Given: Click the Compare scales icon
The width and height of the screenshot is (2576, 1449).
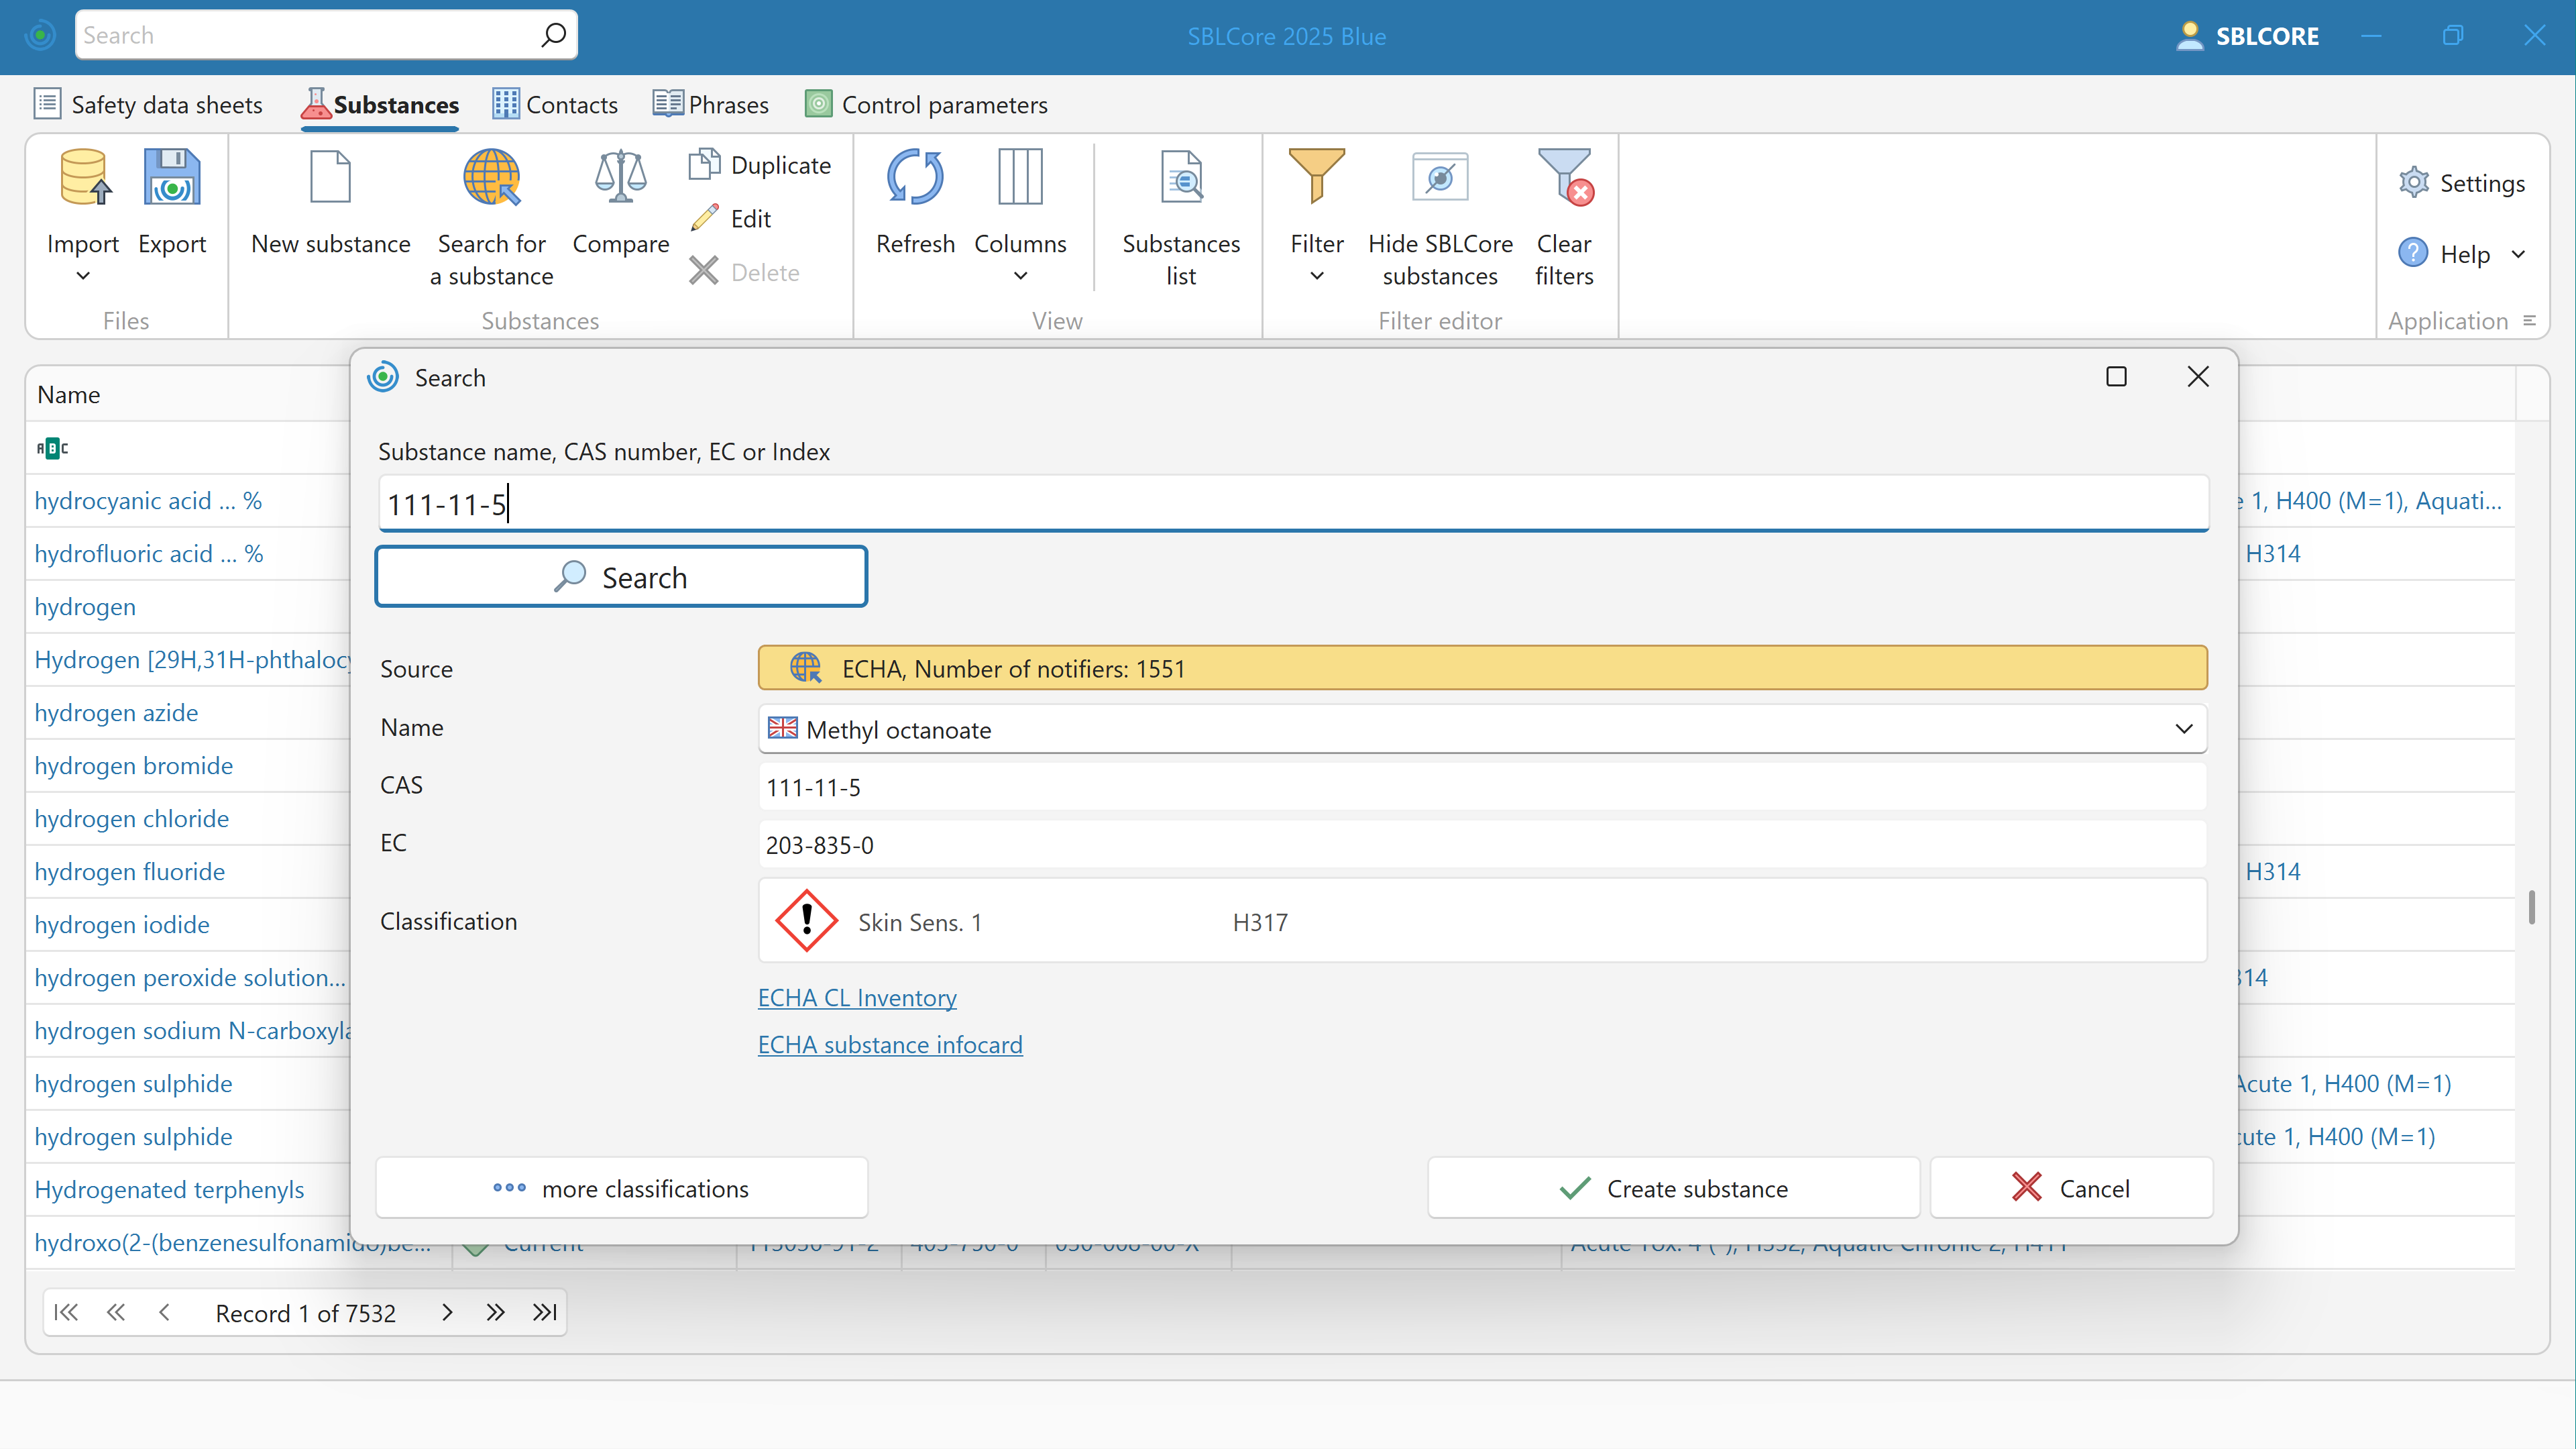Looking at the screenshot, I should pyautogui.click(x=620, y=178).
